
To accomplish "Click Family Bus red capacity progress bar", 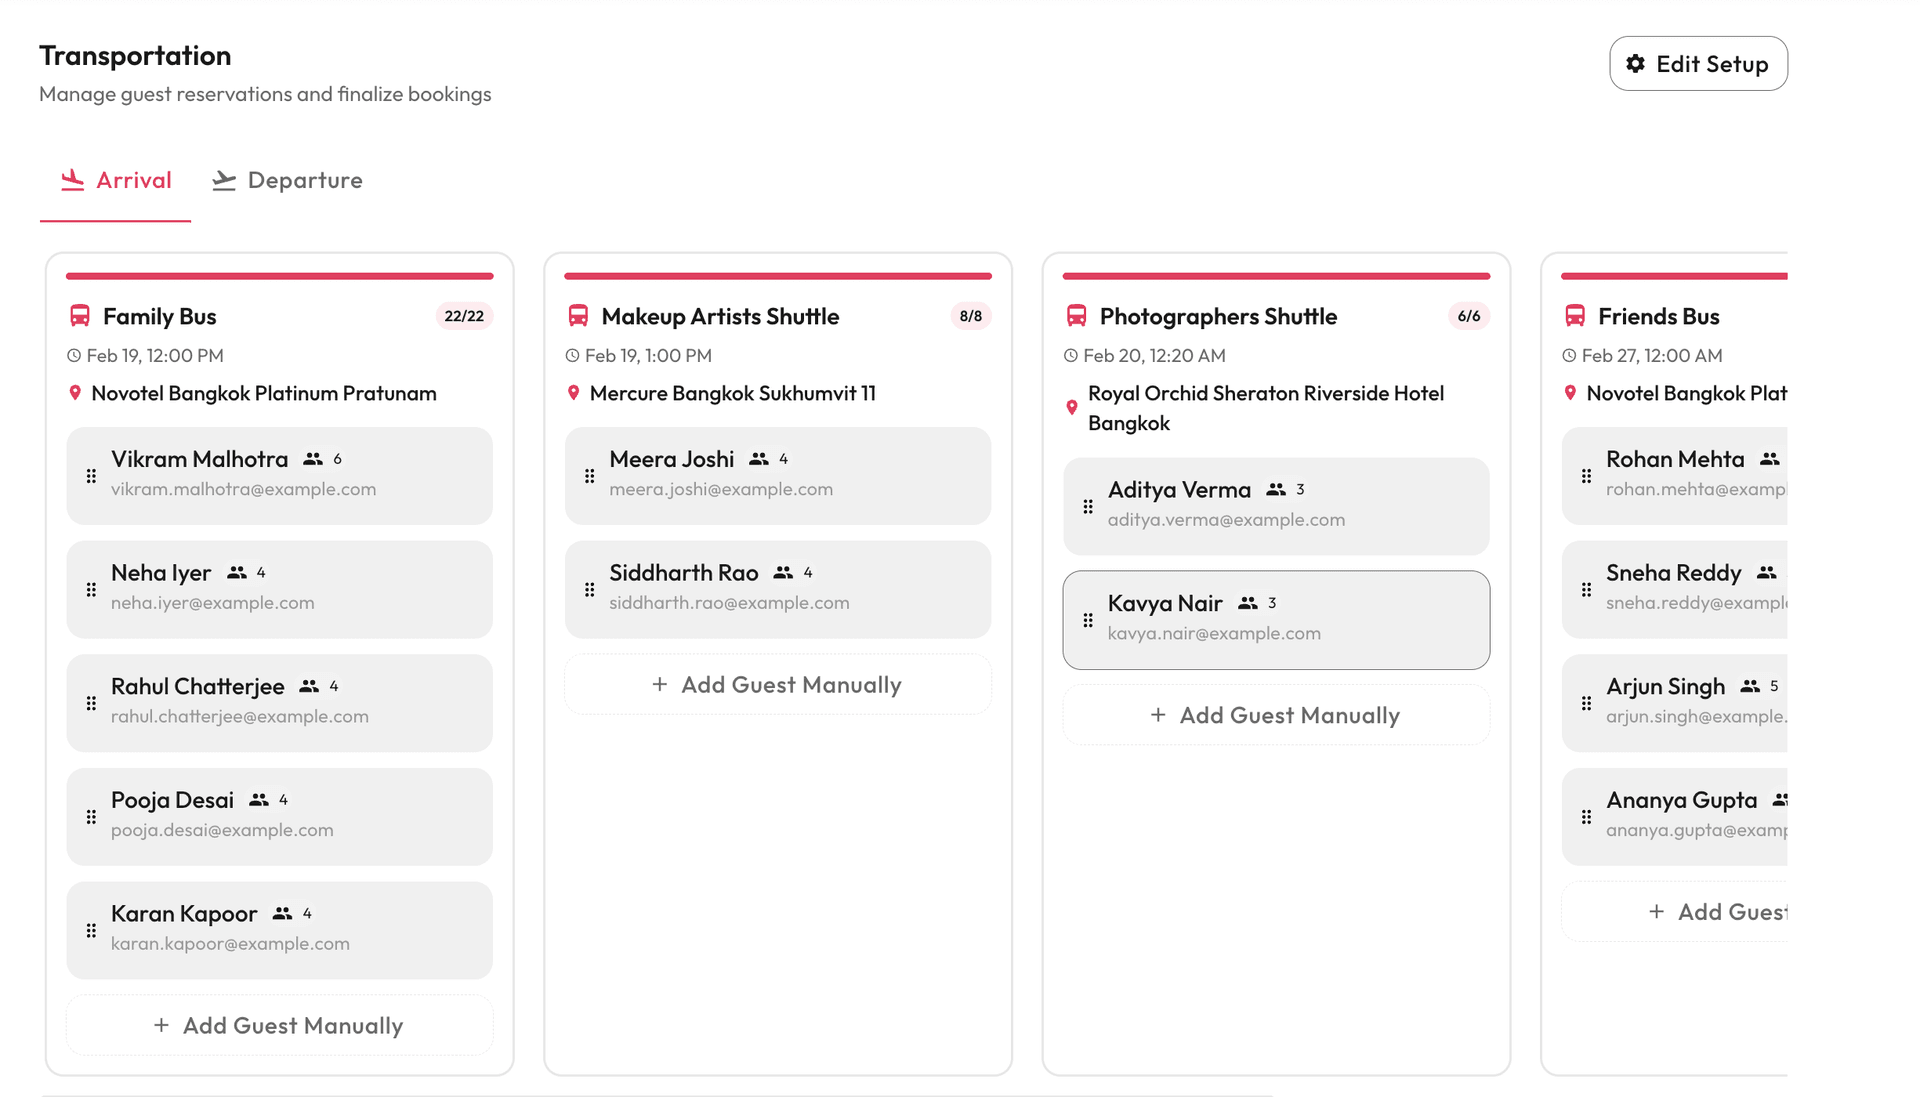I will pos(279,276).
